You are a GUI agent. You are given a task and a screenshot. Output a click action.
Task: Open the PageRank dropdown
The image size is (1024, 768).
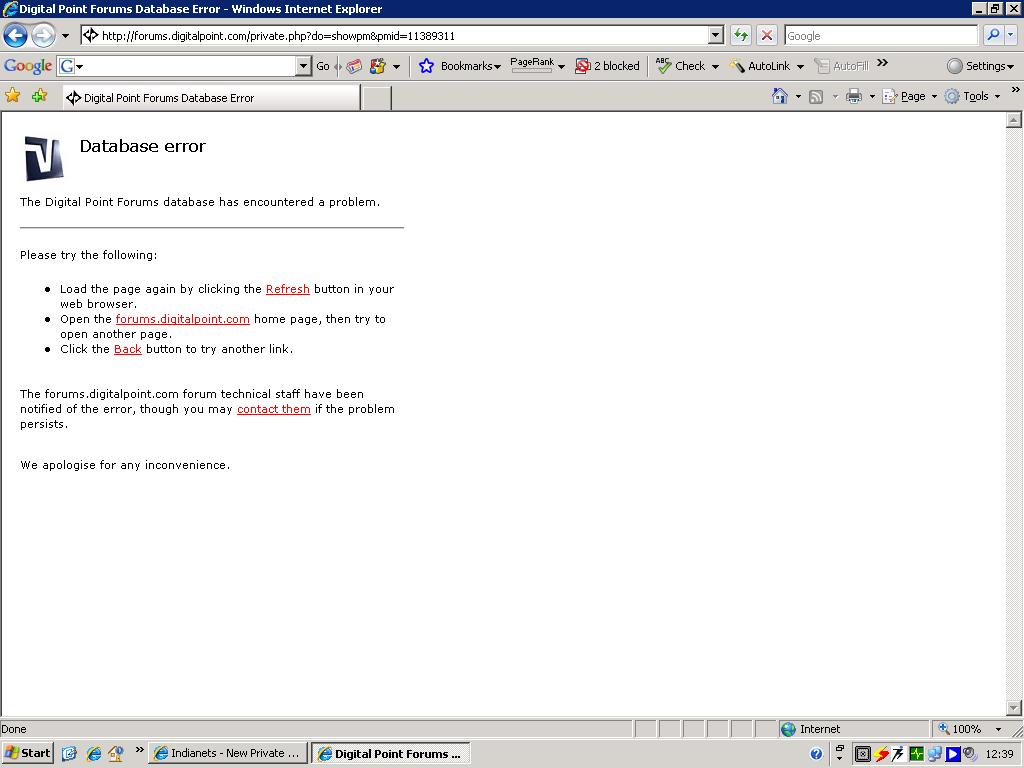click(562, 67)
